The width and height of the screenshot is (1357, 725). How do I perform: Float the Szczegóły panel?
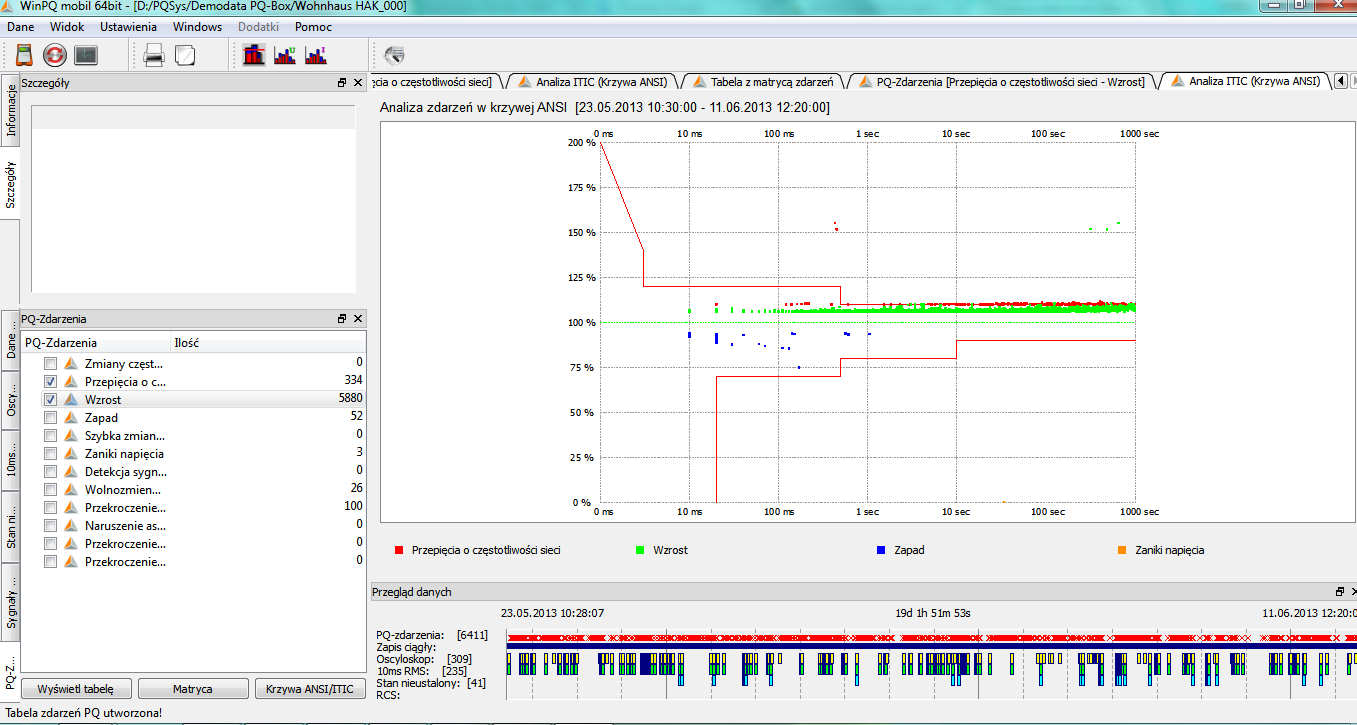pos(342,83)
